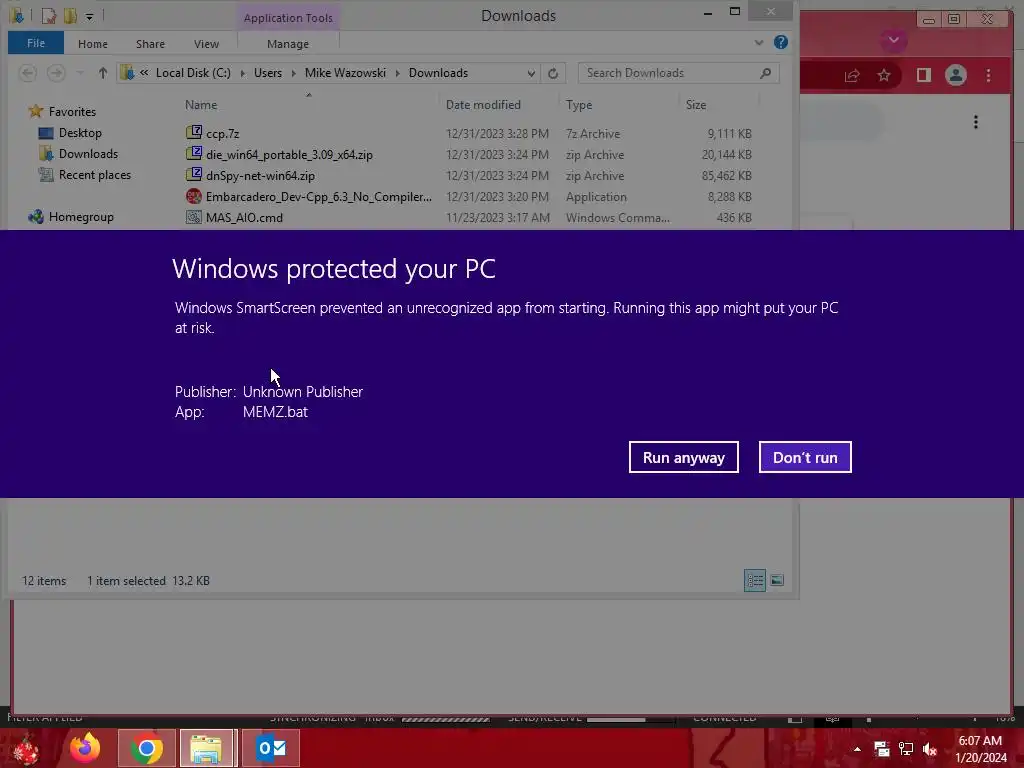Screen dimensions: 1024x768
Task: Select Embarcadero_Dev-Cpp installer icon
Action: (193, 196)
